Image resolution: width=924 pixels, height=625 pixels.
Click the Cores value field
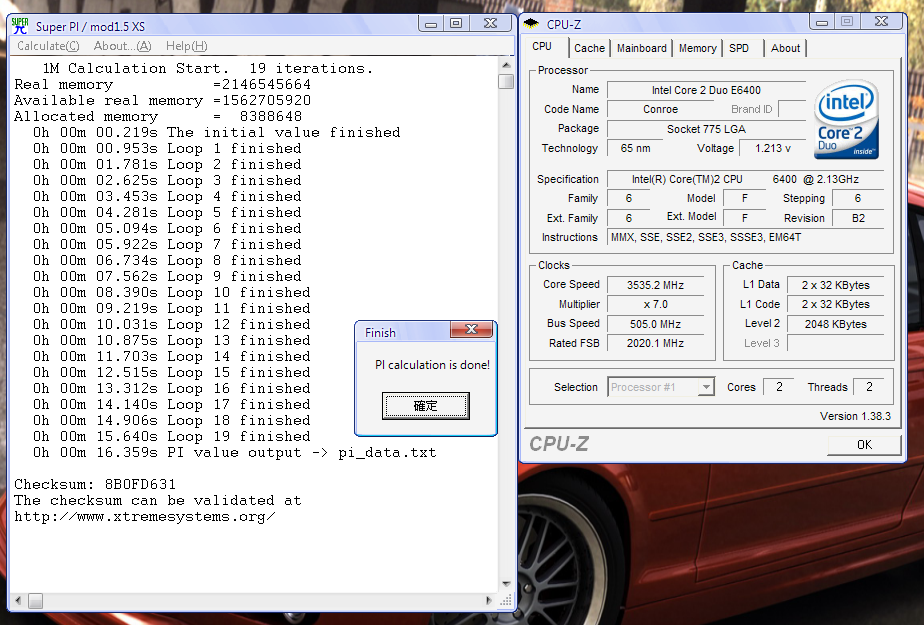click(779, 387)
